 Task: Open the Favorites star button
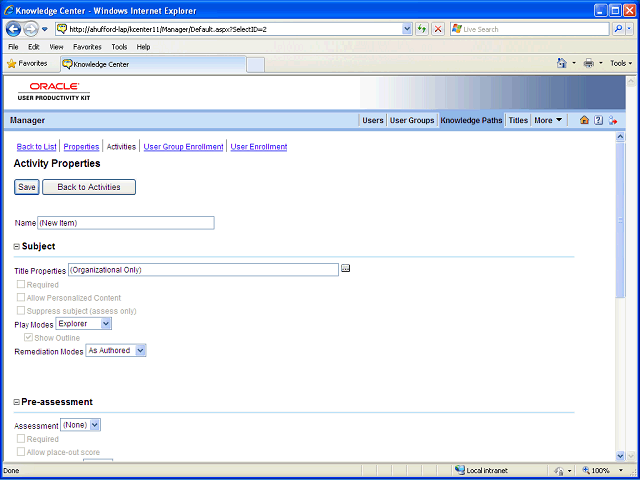coord(27,64)
